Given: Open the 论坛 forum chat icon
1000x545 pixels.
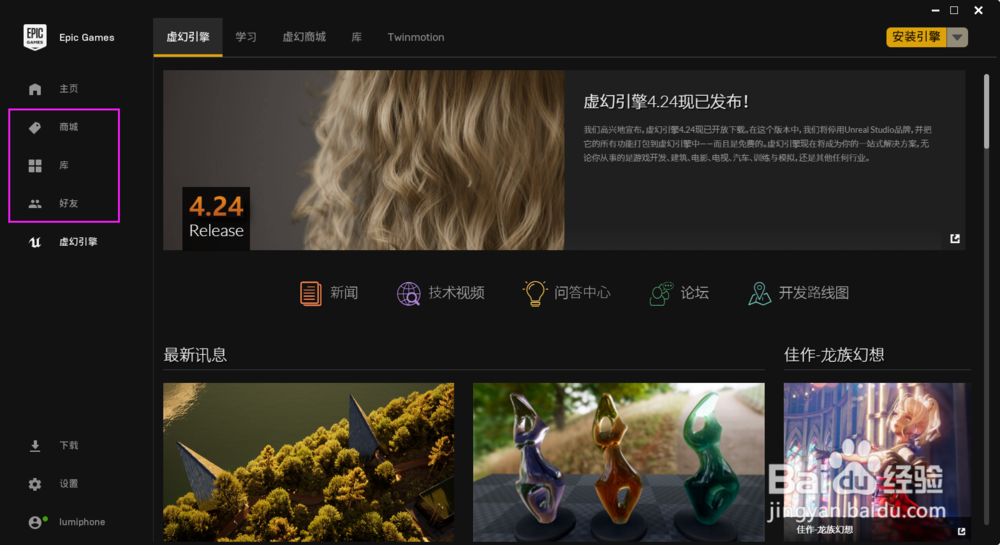Looking at the screenshot, I should pyautogui.click(x=661, y=293).
